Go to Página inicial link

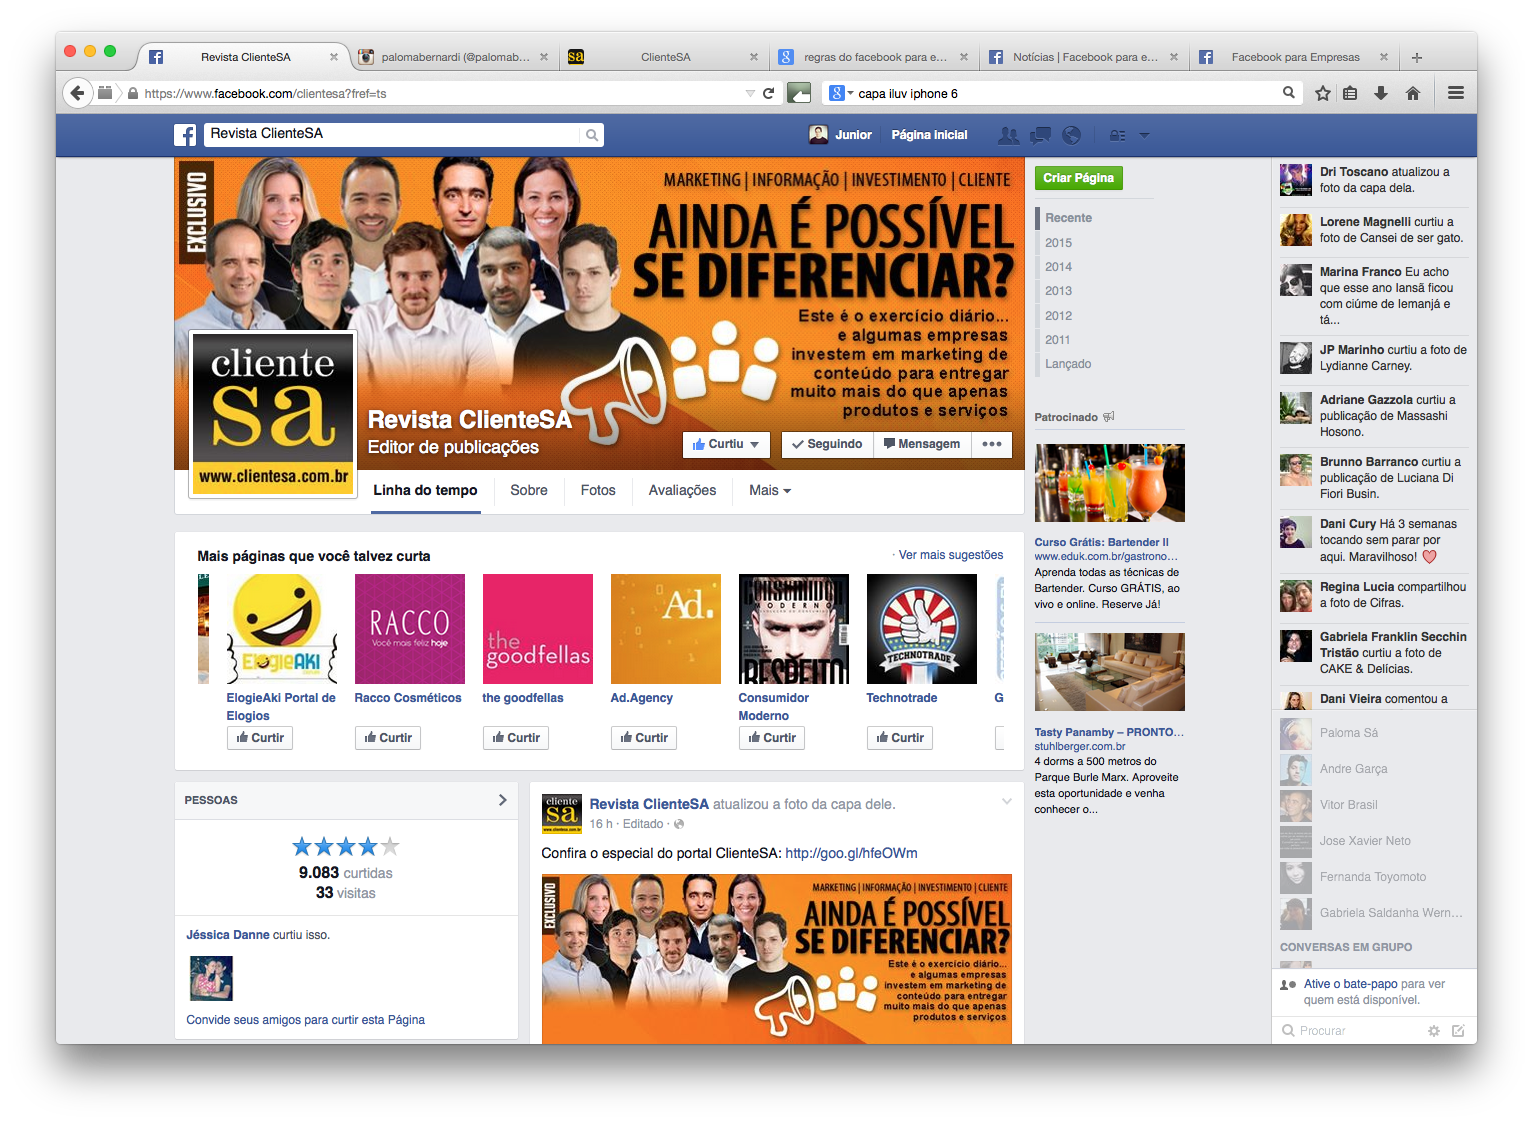point(929,135)
